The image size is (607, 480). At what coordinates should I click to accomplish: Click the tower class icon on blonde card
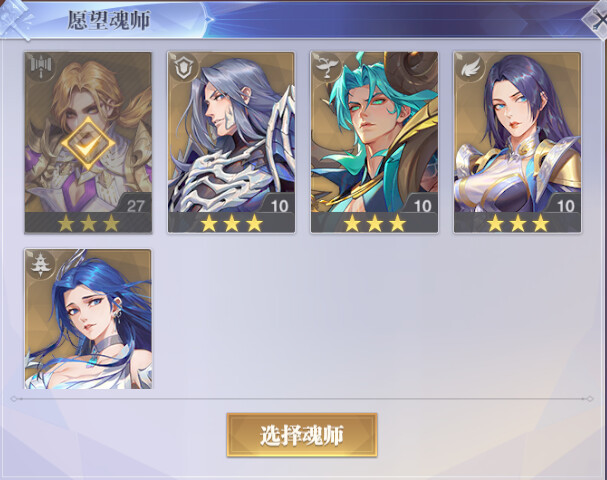(x=41, y=68)
